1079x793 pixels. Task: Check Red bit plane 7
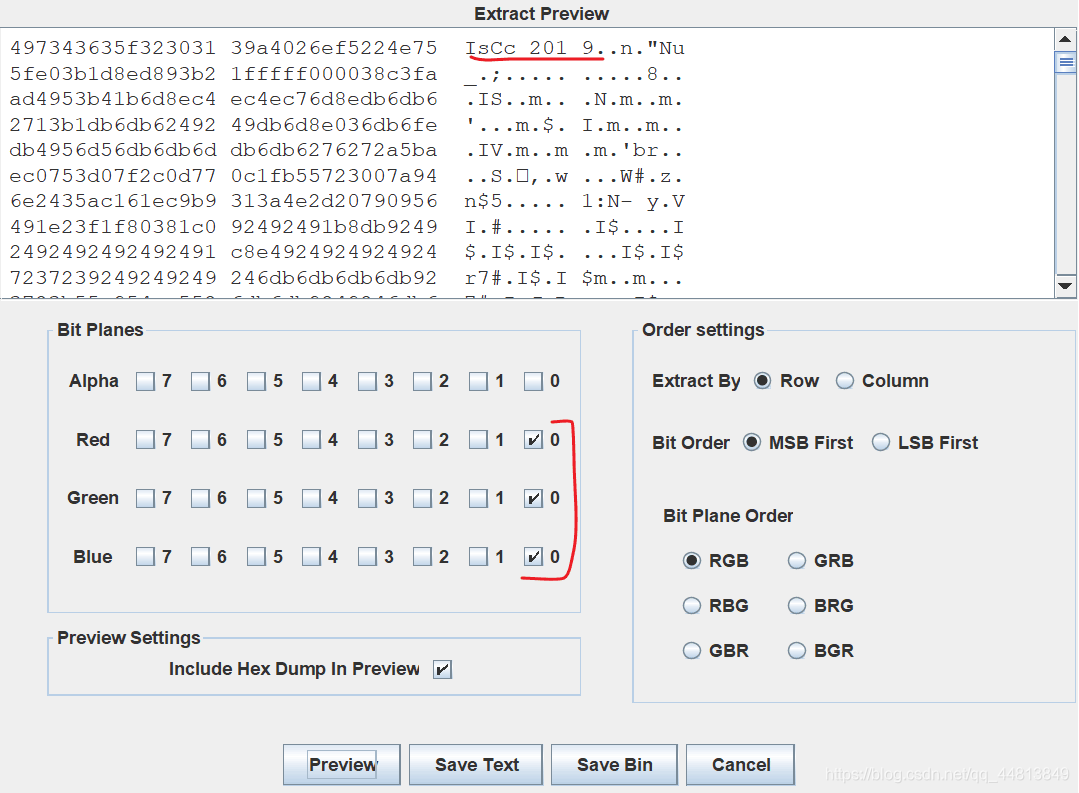[x=145, y=440]
